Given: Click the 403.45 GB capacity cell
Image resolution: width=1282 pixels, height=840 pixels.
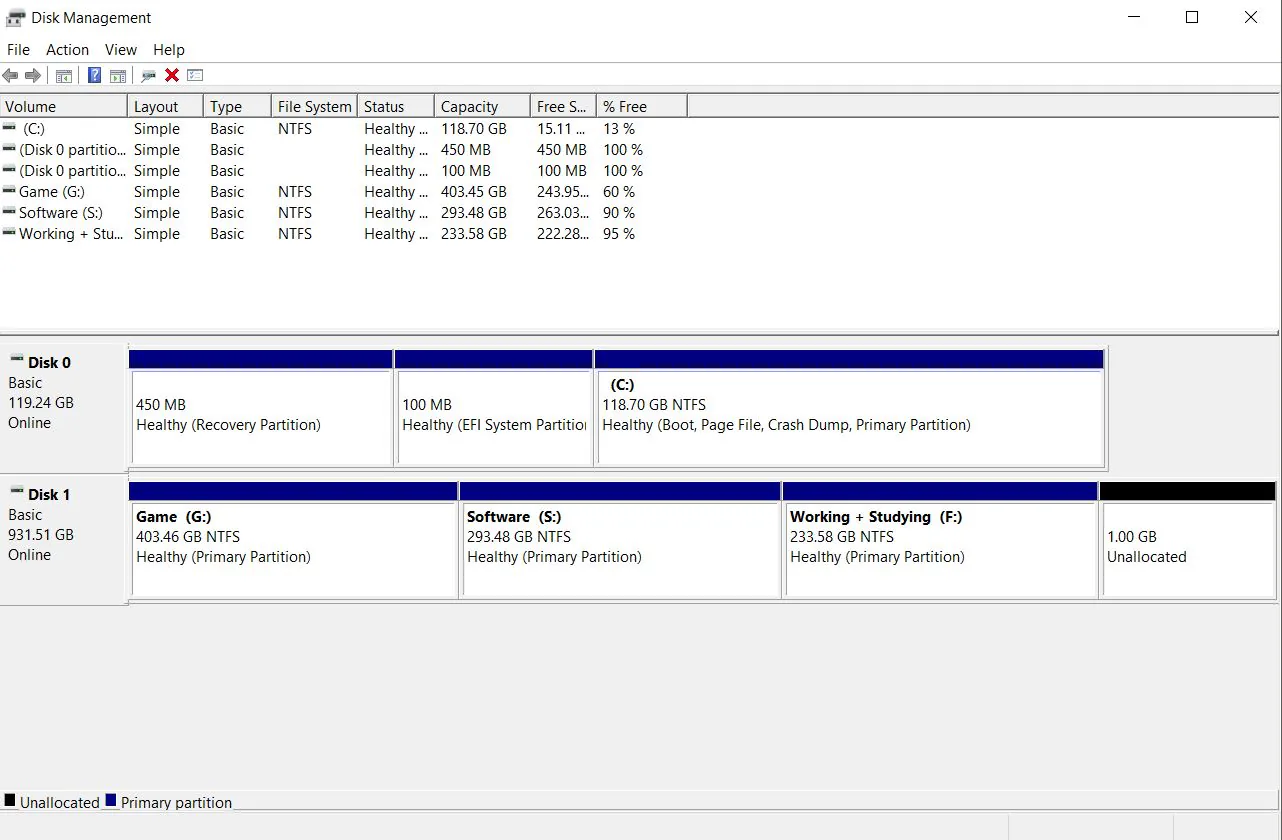Looking at the screenshot, I should tap(474, 192).
